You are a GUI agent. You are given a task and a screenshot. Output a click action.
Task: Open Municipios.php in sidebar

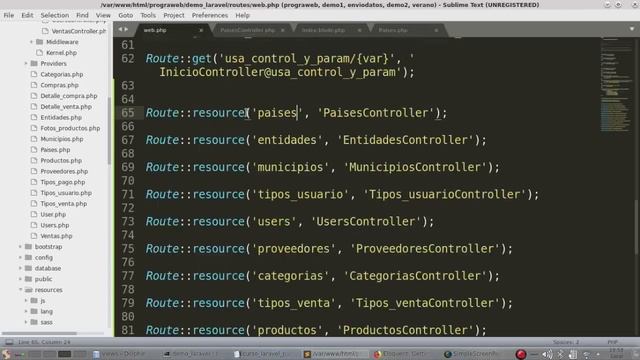(x=62, y=139)
